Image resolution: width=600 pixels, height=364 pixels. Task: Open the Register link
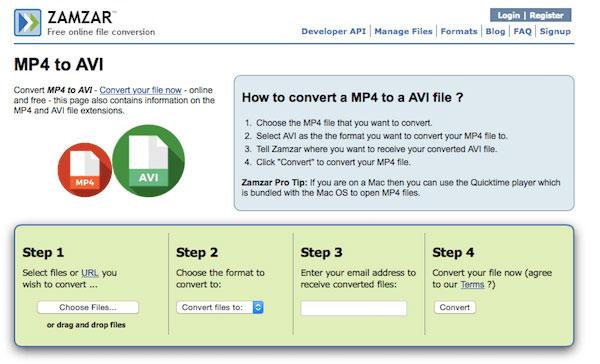pyautogui.click(x=546, y=15)
